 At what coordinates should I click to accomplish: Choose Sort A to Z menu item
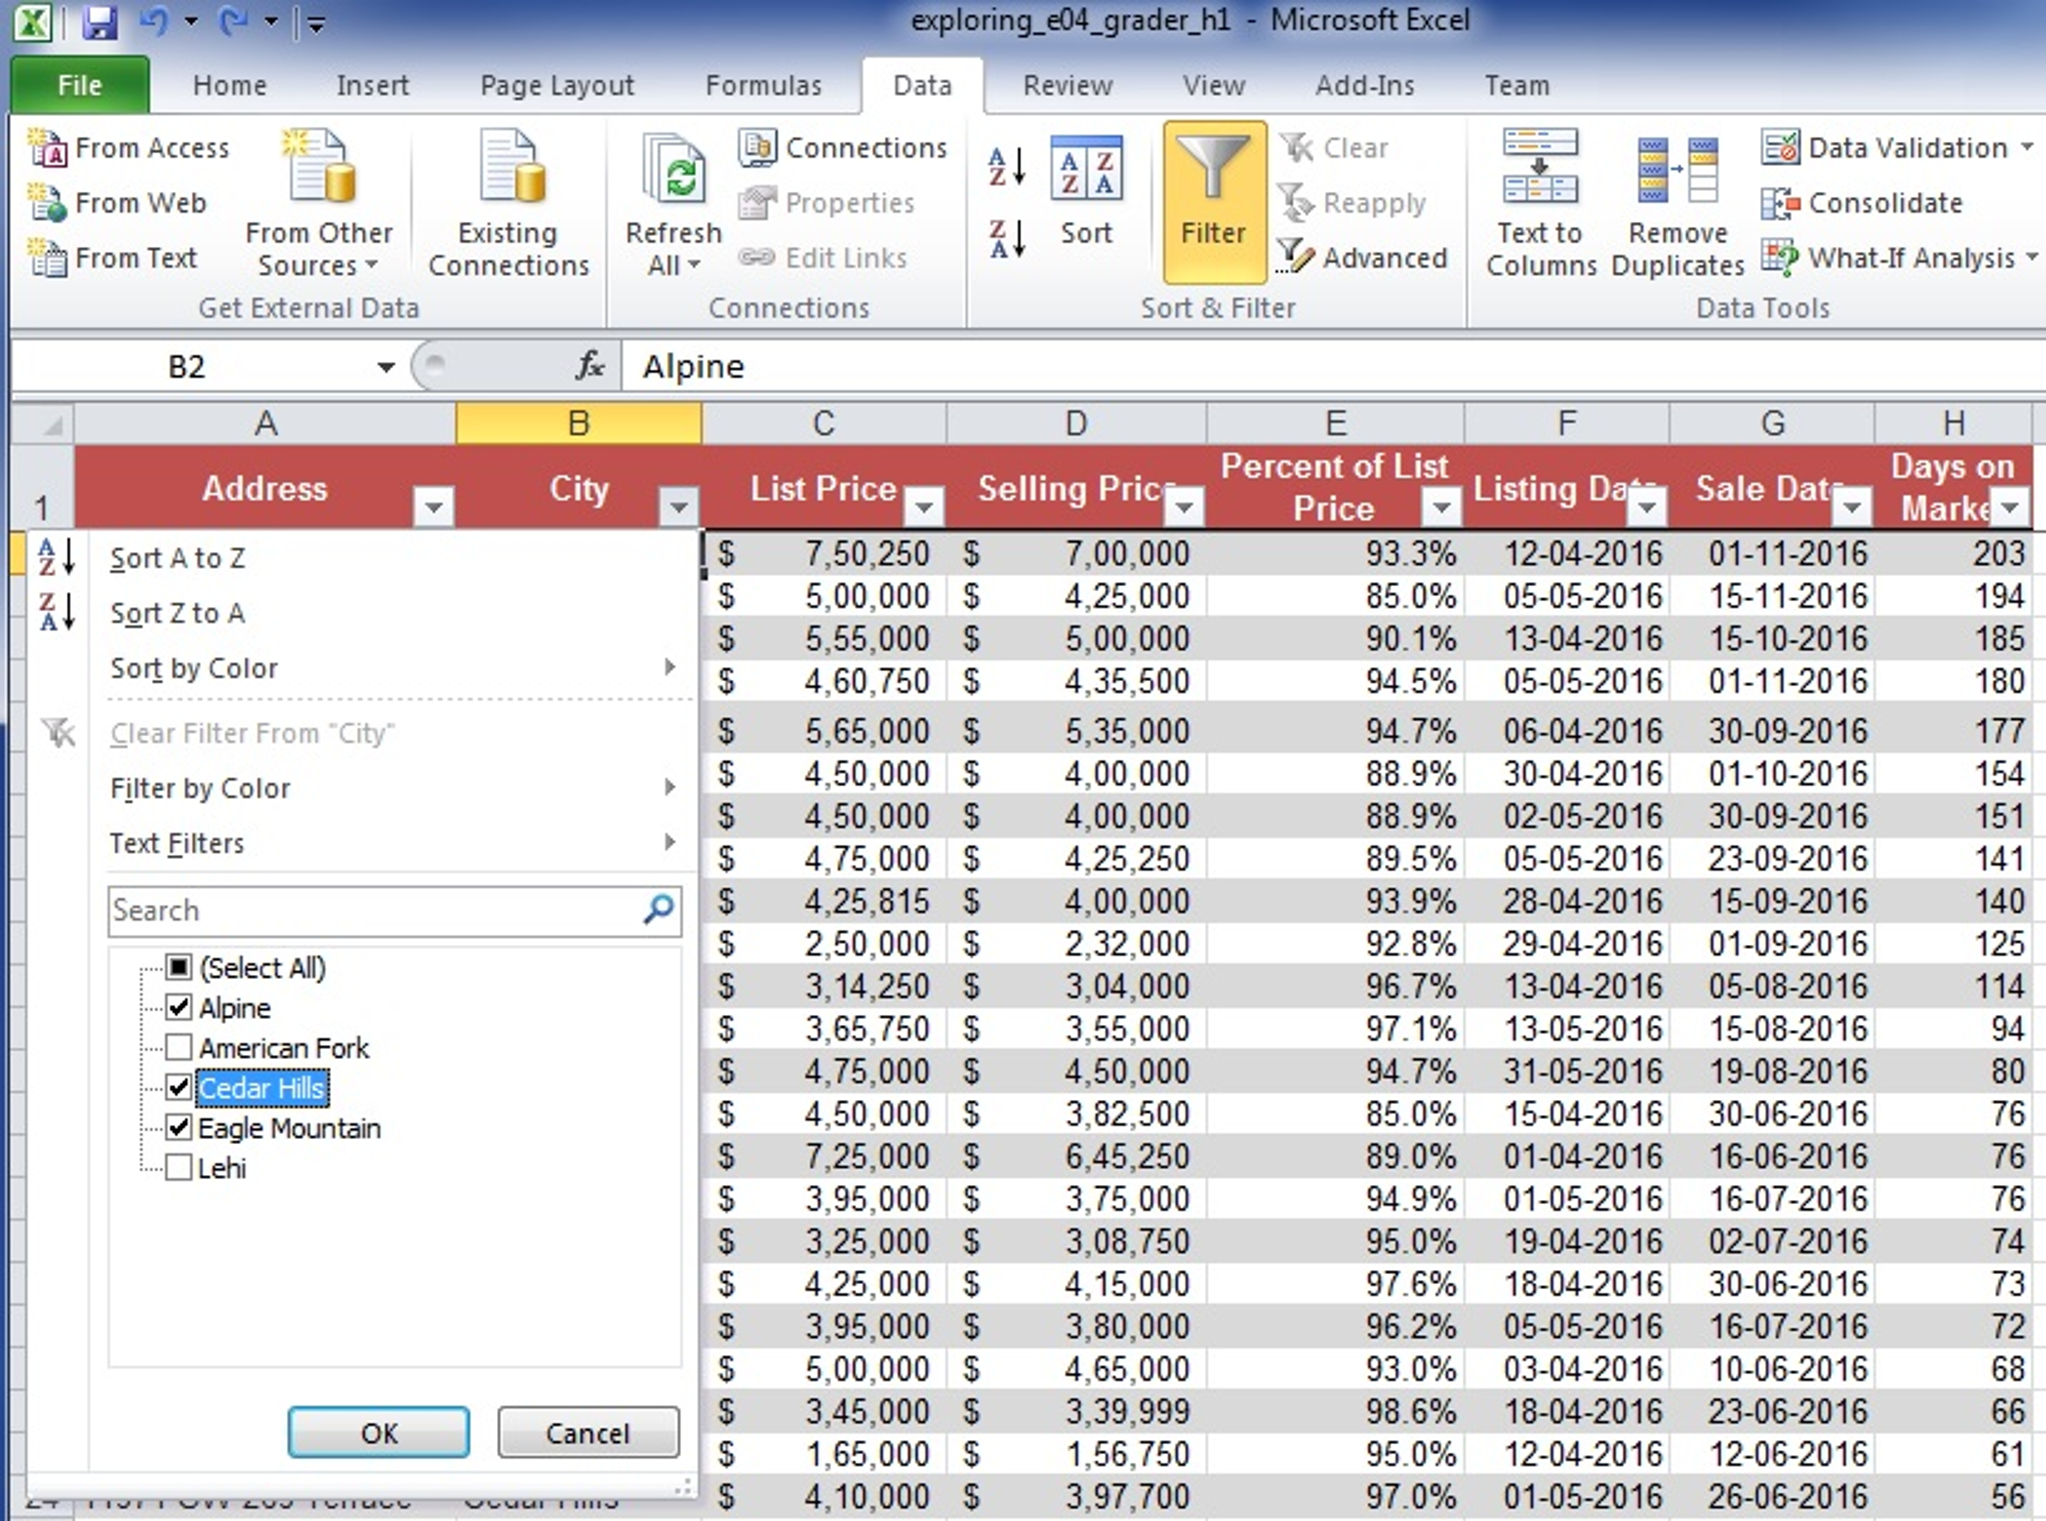coord(362,558)
